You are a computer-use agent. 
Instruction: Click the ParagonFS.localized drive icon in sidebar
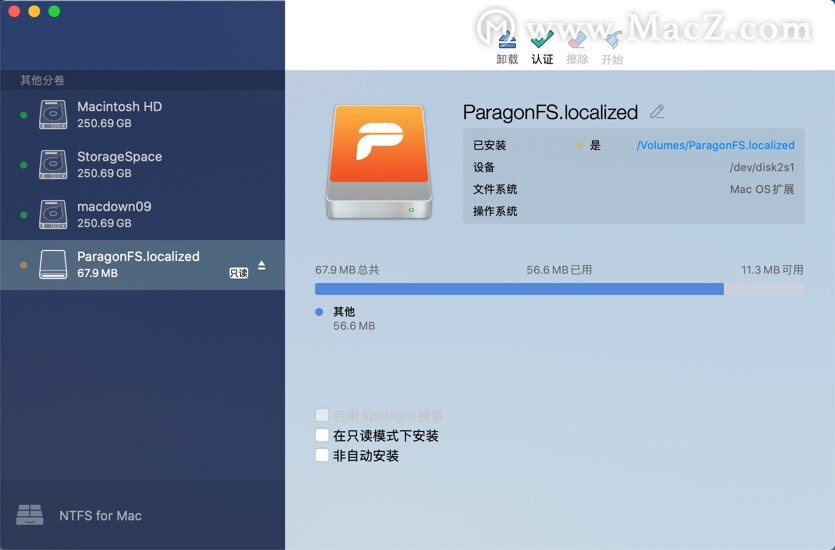tap(53, 265)
